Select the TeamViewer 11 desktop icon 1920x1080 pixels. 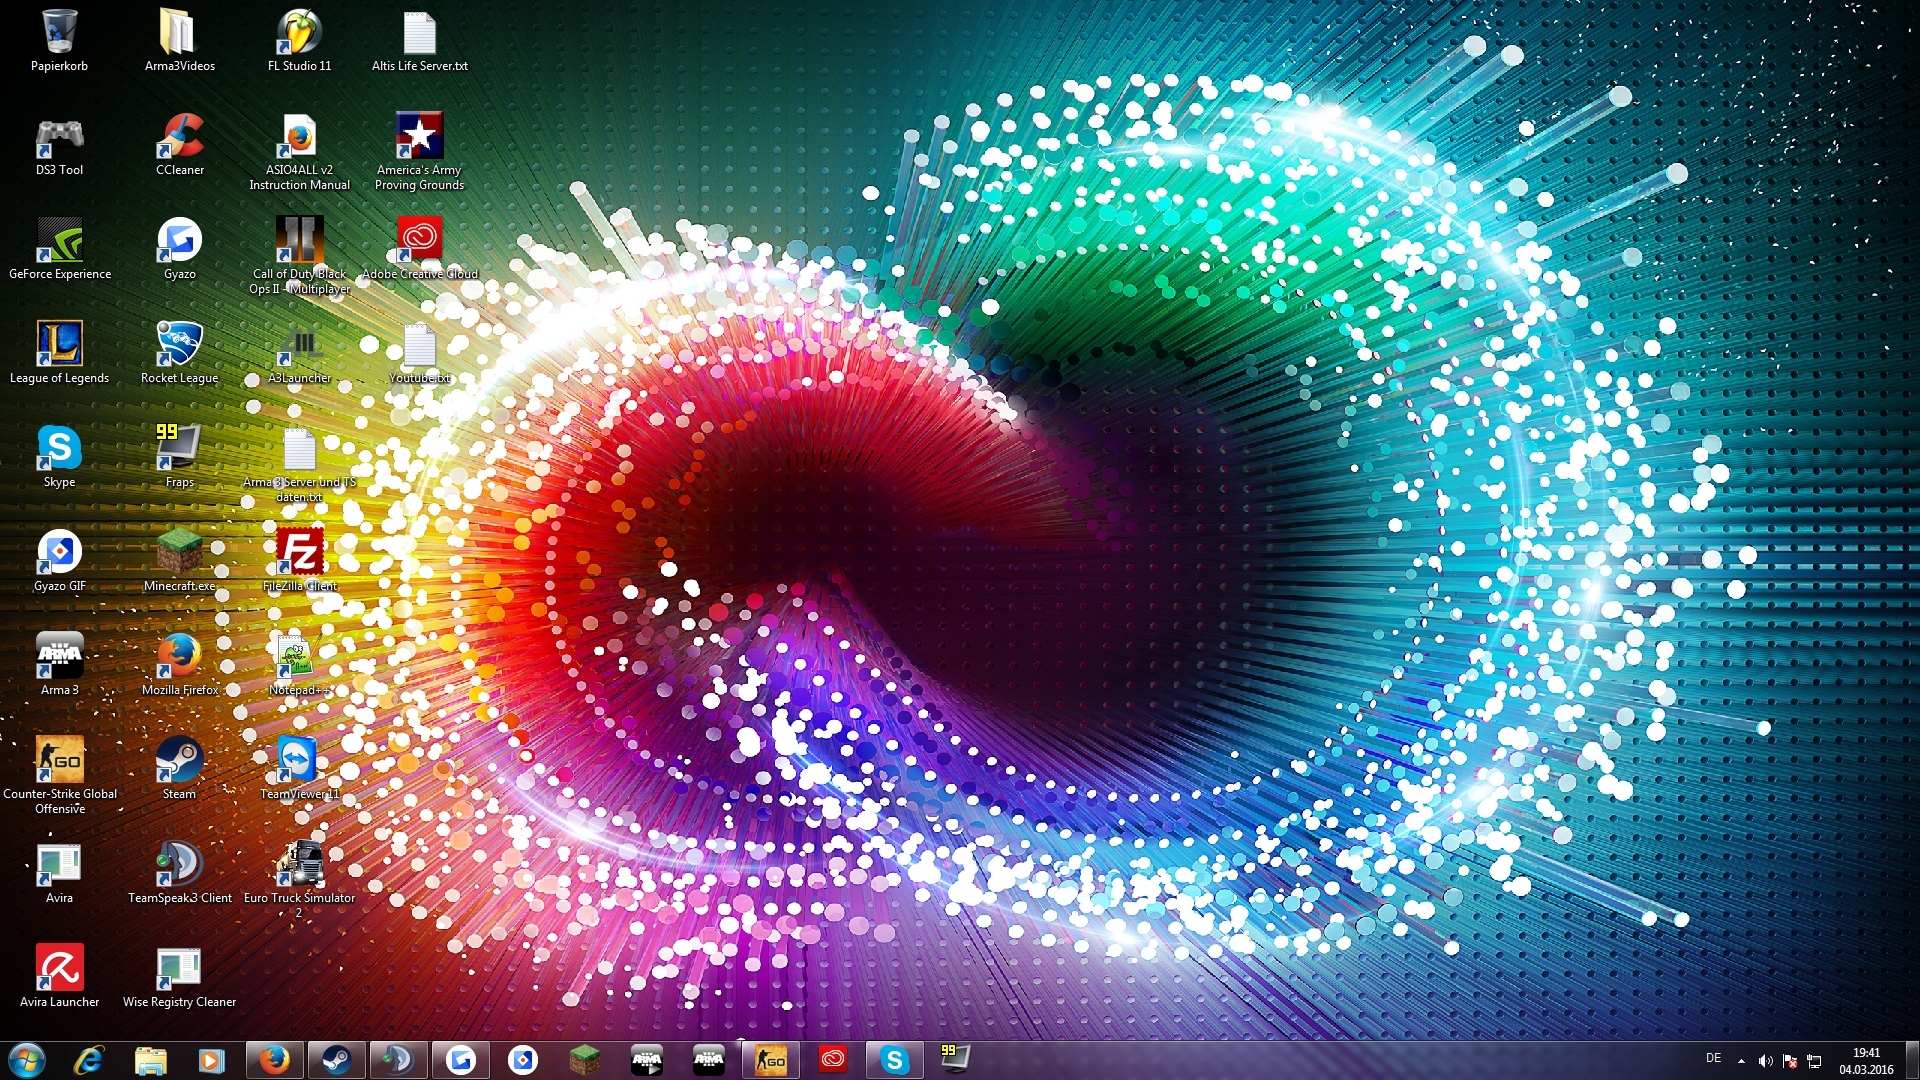(x=297, y=761)
